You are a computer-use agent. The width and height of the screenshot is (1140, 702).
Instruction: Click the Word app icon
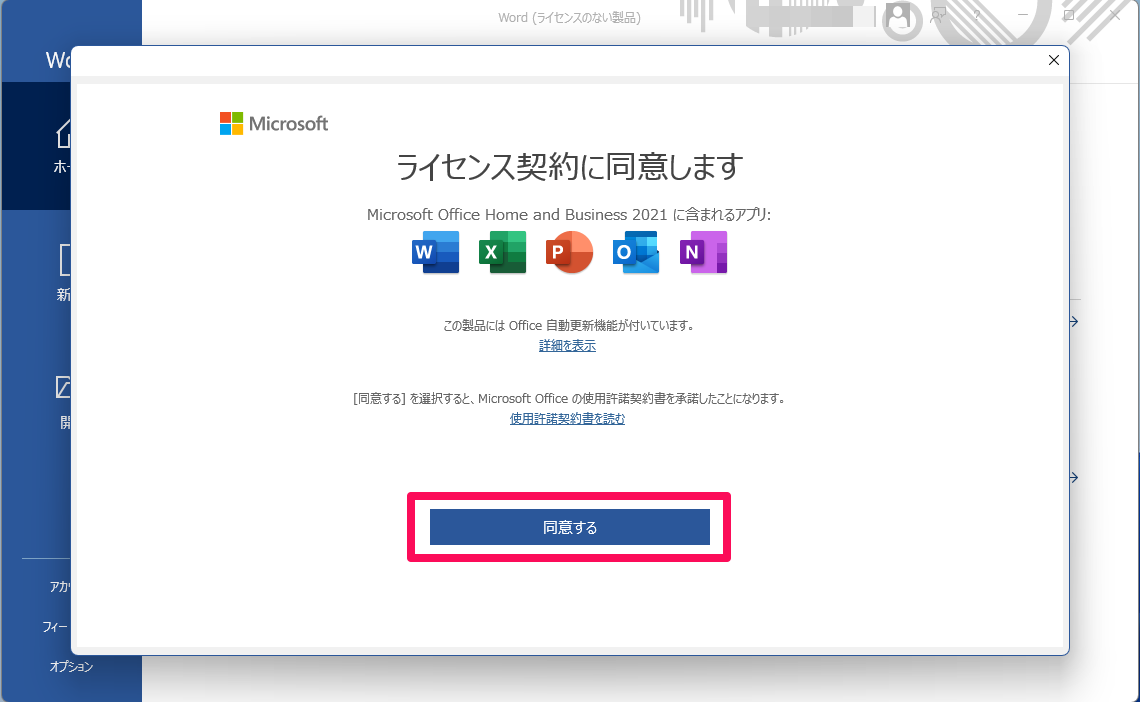(435, 252)
